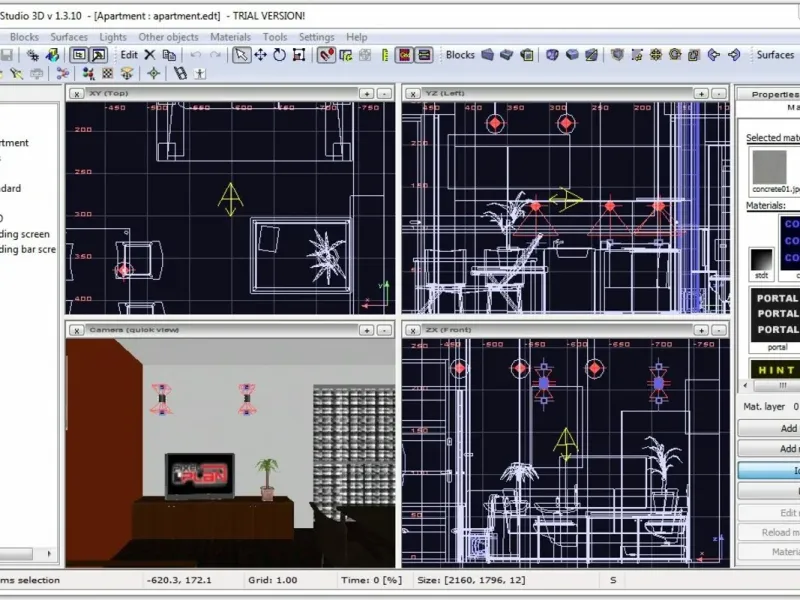Open the Settings menu
The height and width of the screenshot is (600, 800).
click(316, 37)
